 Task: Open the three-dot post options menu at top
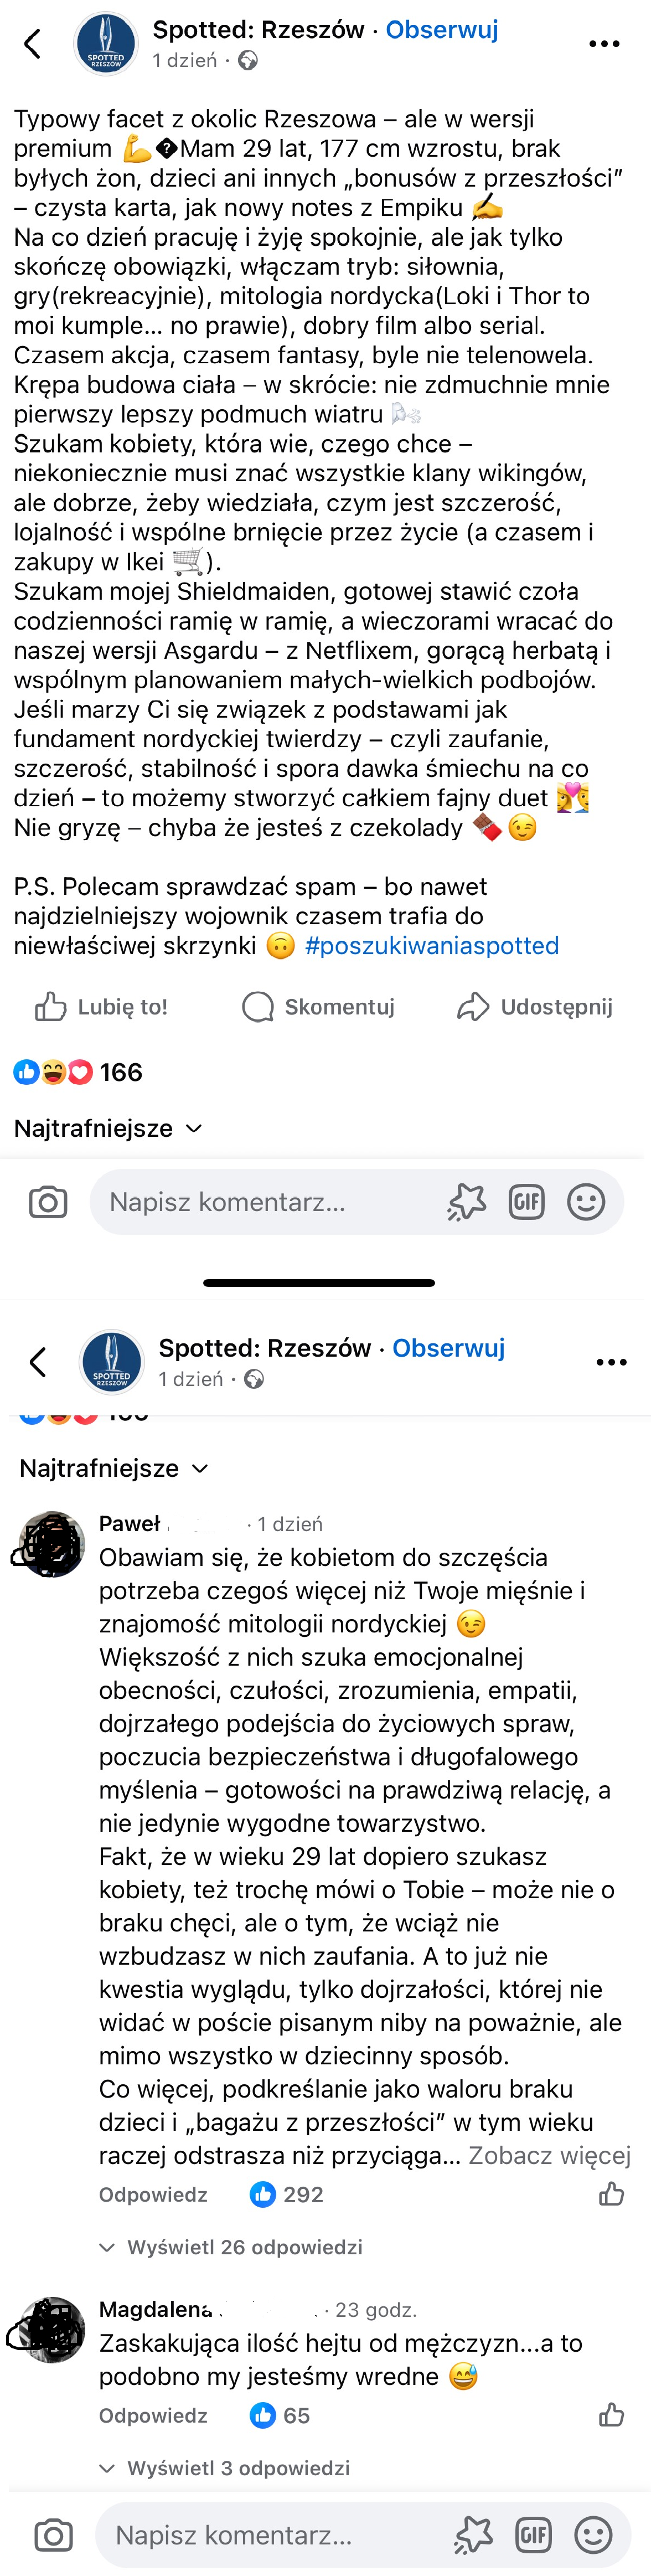click(x=604, y=44)
